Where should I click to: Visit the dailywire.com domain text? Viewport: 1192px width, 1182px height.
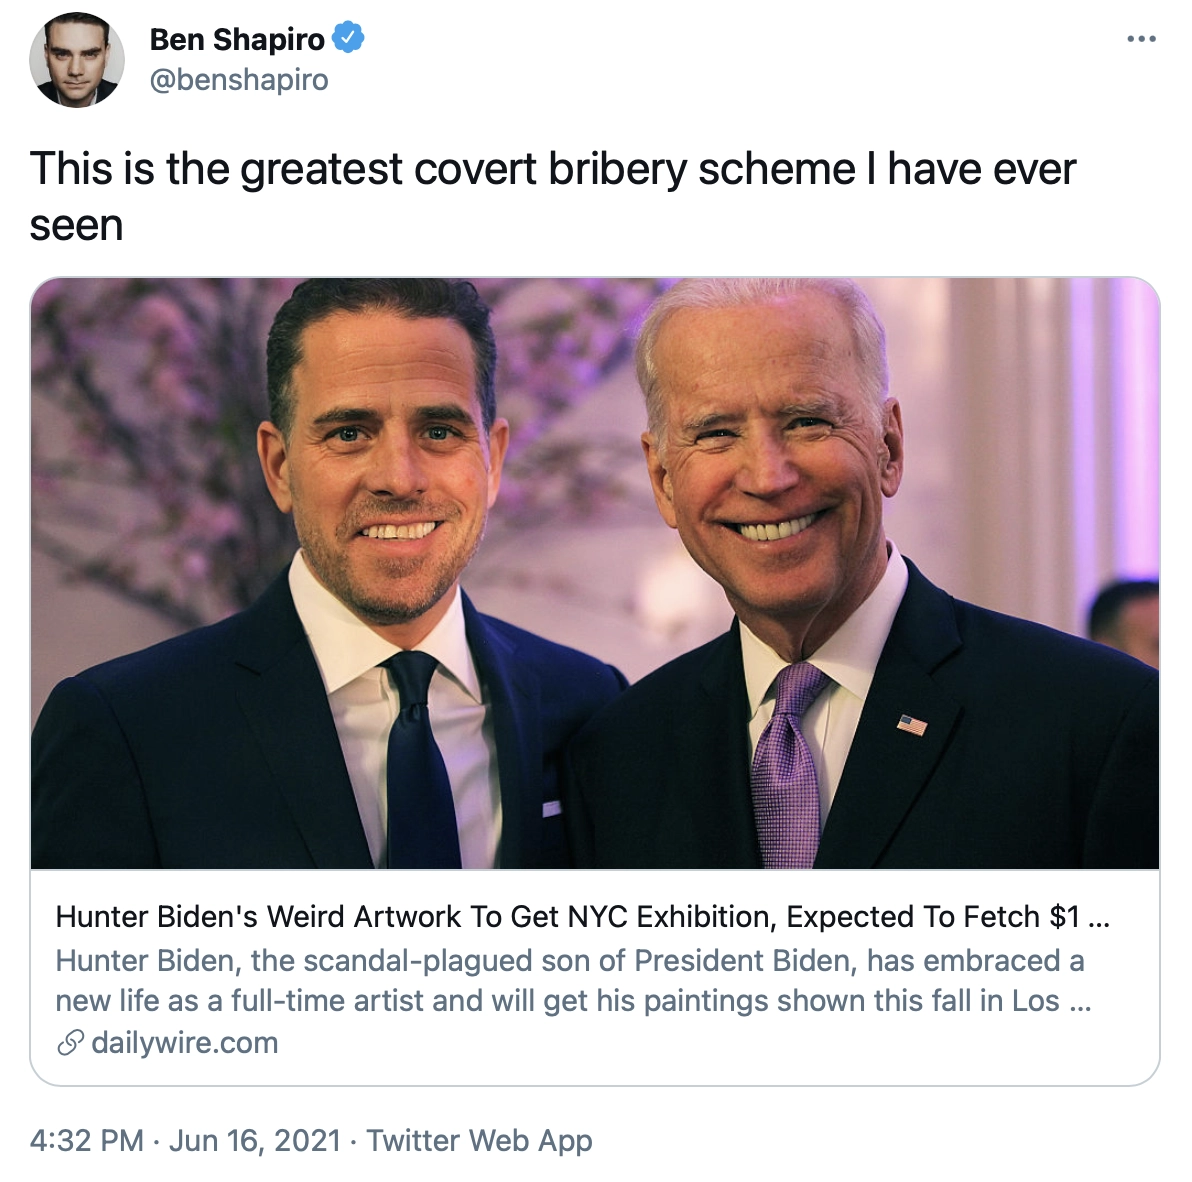click(185, 1043)
